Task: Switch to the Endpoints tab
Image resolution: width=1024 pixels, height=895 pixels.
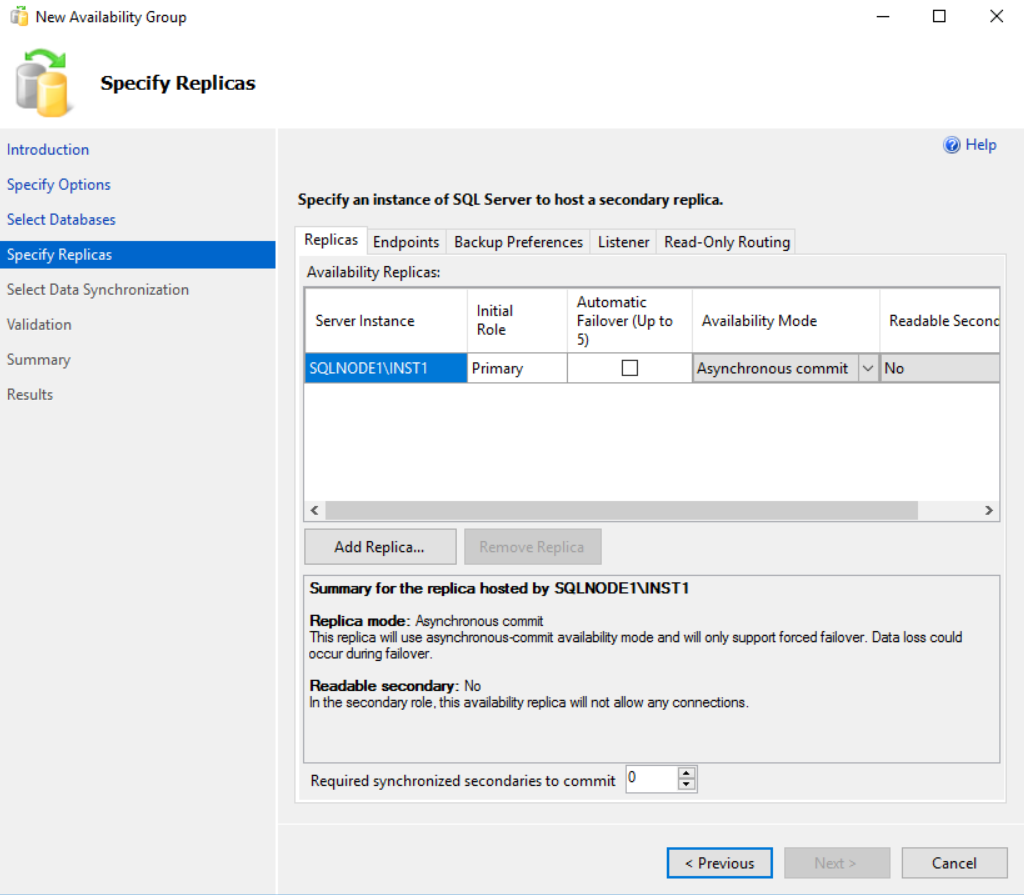Action: [406, 242]
